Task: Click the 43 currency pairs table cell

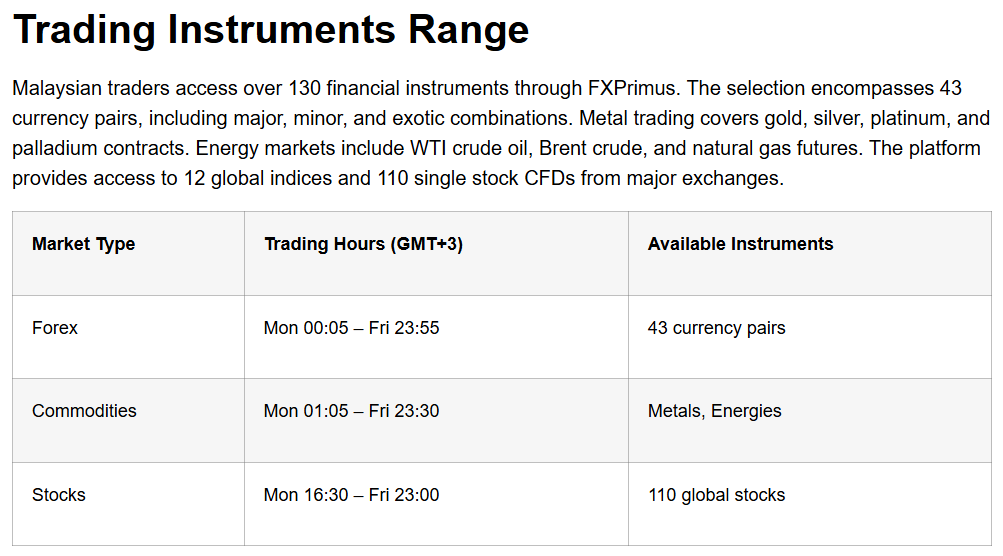Action: [716, 328]
